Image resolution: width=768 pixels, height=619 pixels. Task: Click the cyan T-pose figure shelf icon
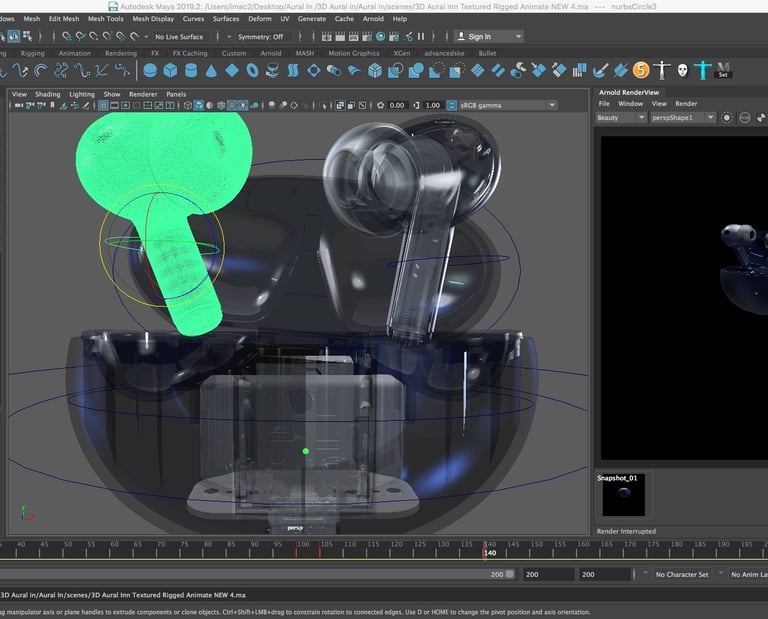coord(703,71)
